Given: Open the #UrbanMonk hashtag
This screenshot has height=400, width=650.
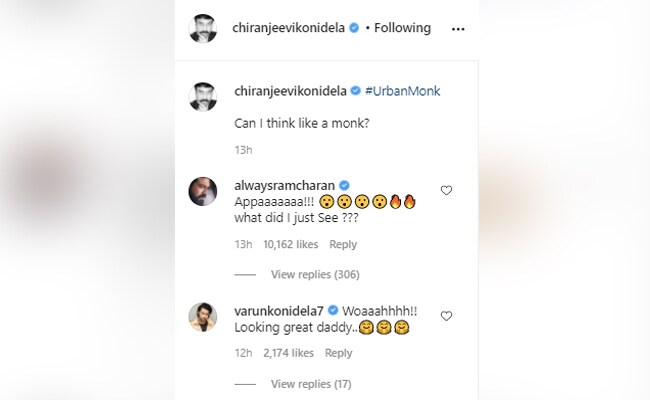Looking at the screenshot, I should (403, 91).
